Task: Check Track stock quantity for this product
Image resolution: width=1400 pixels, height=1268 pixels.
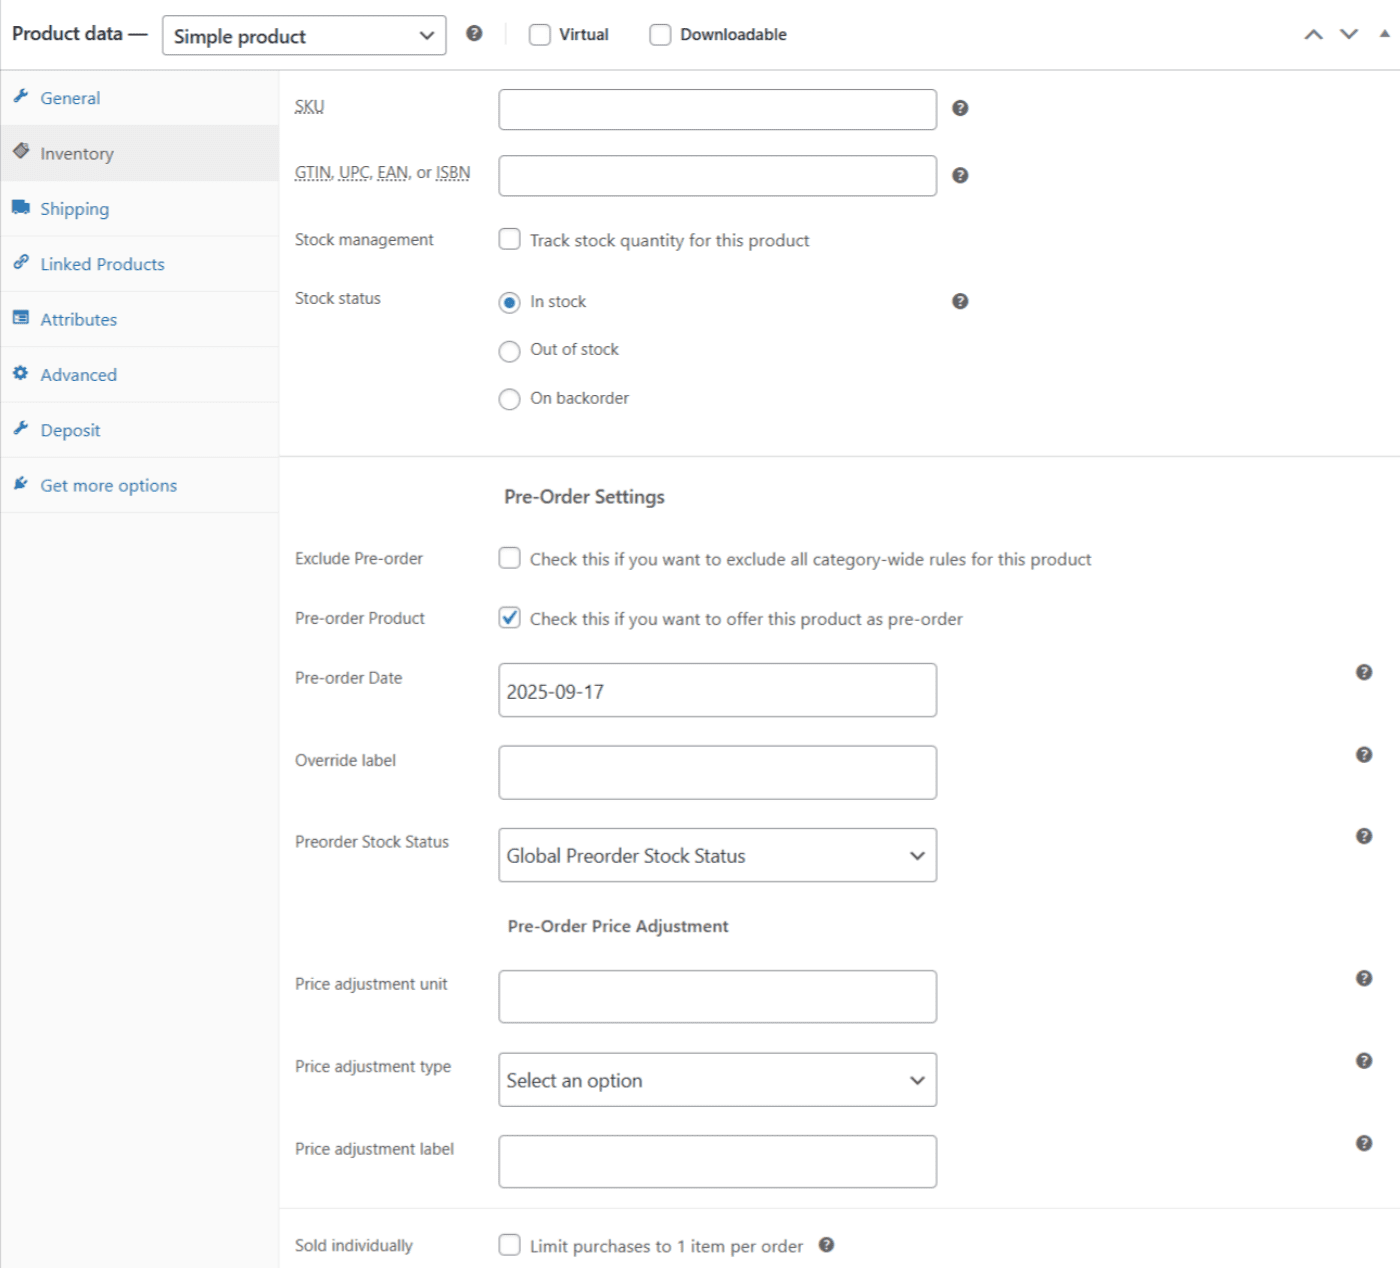Action: [x=509, y=239]
